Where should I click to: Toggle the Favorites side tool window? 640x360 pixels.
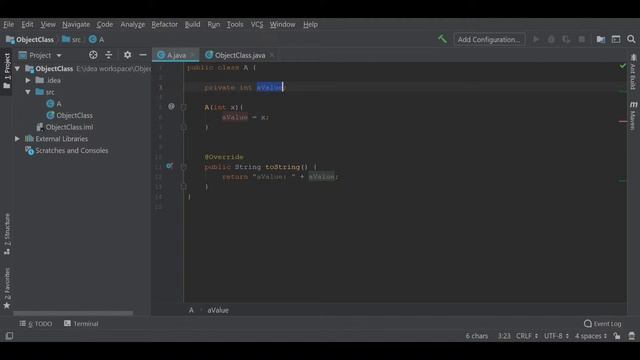pos(7,288)
